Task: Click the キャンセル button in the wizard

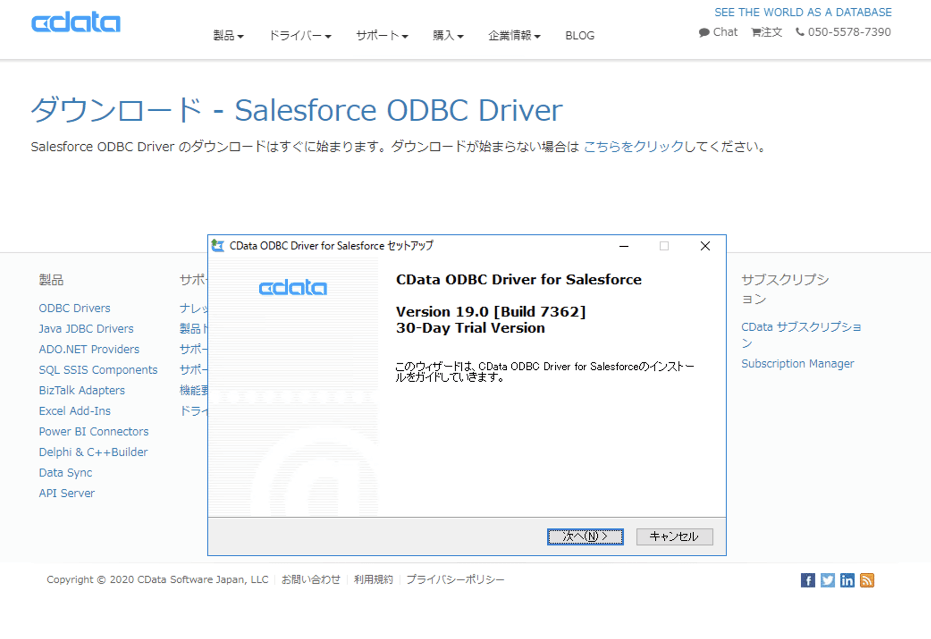Action: 674,537
